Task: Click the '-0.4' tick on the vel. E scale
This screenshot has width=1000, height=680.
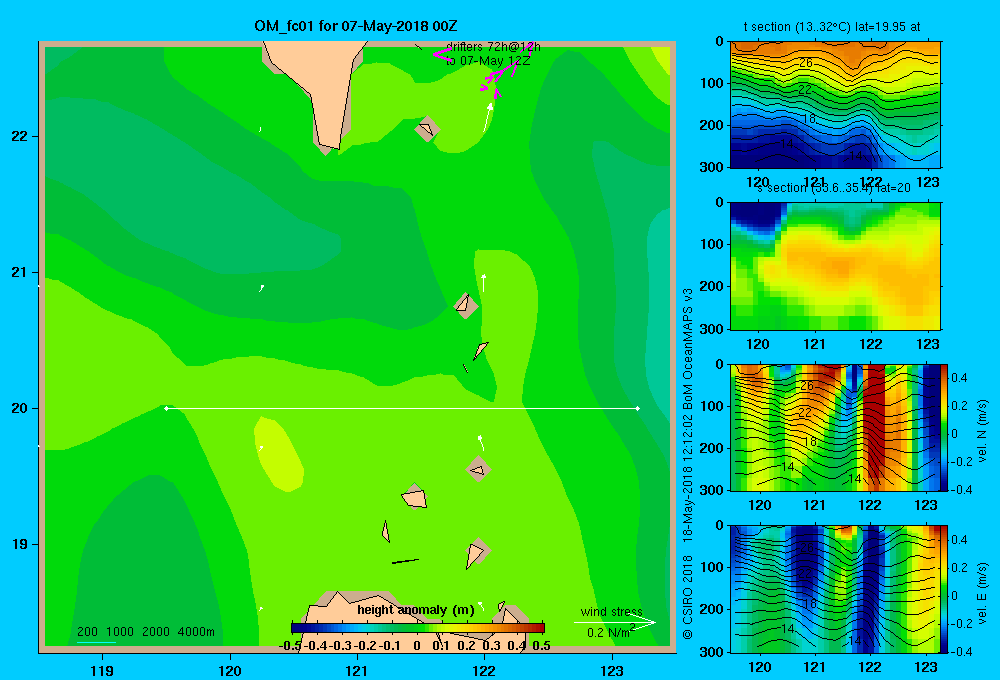Action: point(961,651)
